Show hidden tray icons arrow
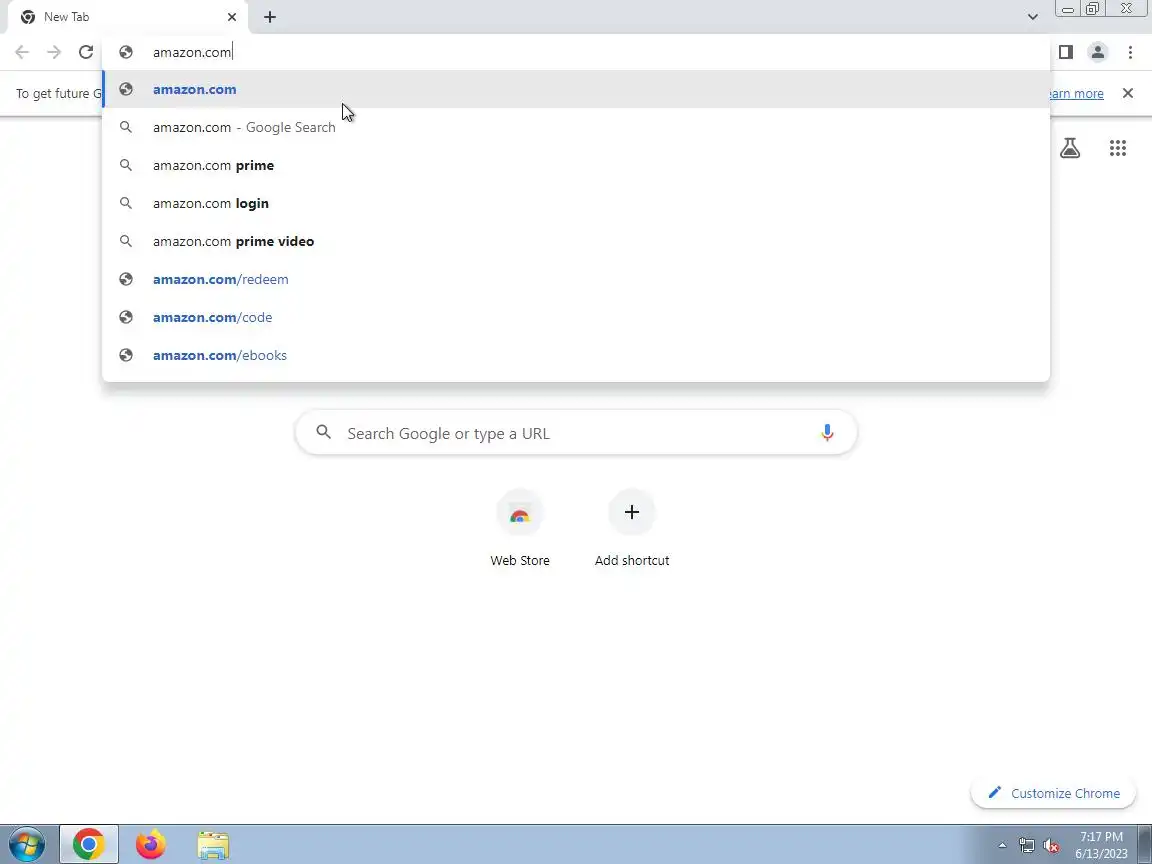Image resolution: width=1152 pixels, height=864 pixels. pyautogui.click(x=1002, y=846)
